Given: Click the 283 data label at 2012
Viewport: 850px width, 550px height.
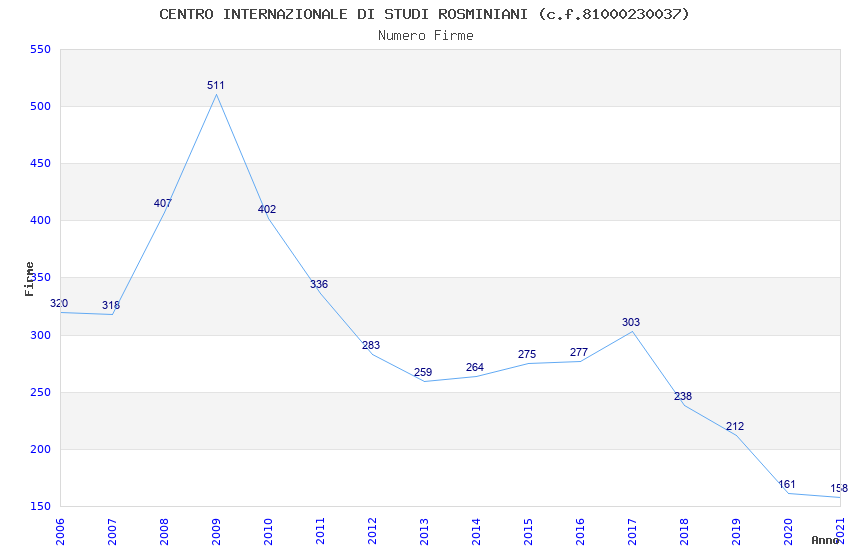Looking at the screenshot, I should tap(371, 345).
